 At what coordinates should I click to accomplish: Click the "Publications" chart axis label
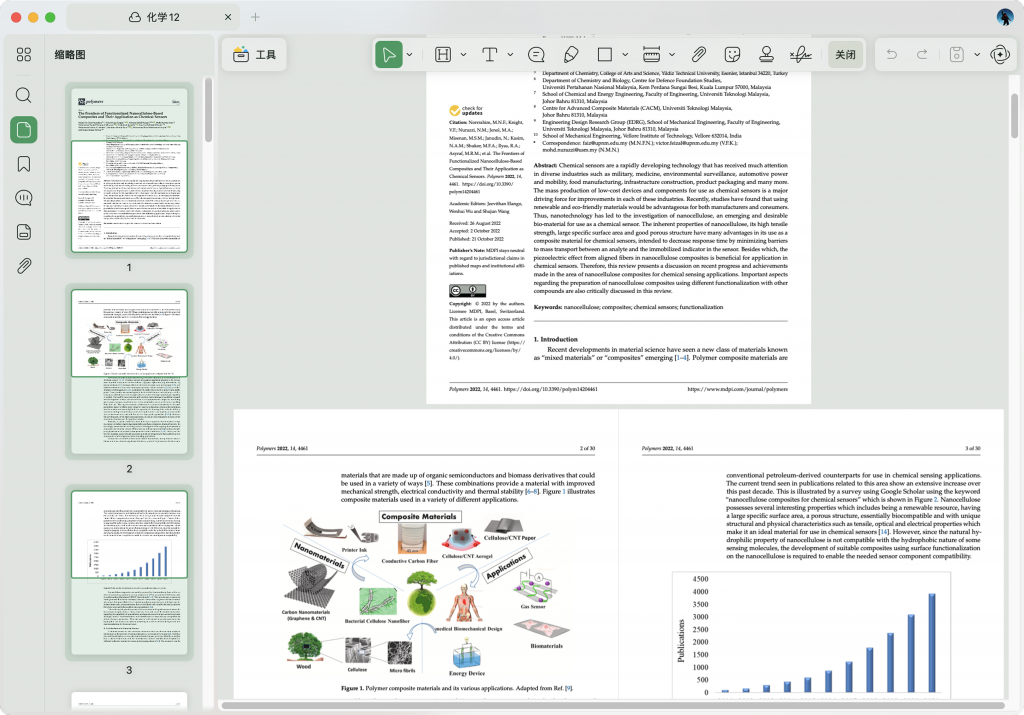tap(681, 641)
